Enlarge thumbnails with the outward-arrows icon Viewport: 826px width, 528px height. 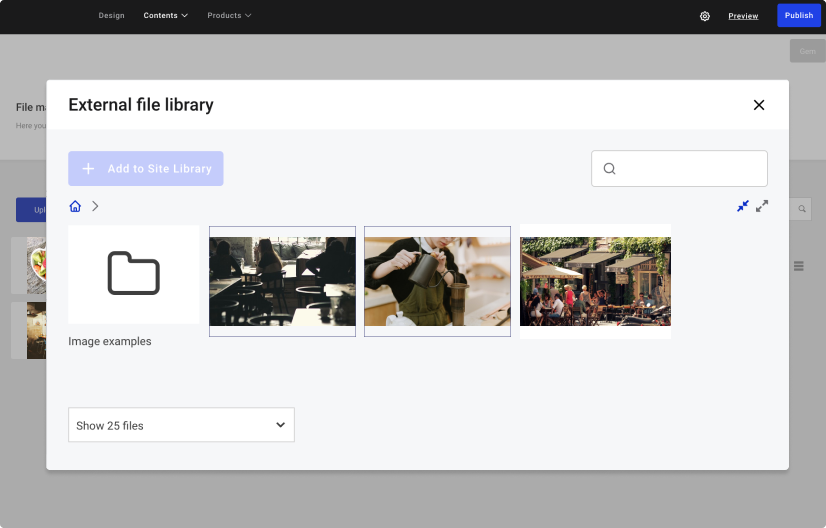pyautogui.click(x=762, y=206)
